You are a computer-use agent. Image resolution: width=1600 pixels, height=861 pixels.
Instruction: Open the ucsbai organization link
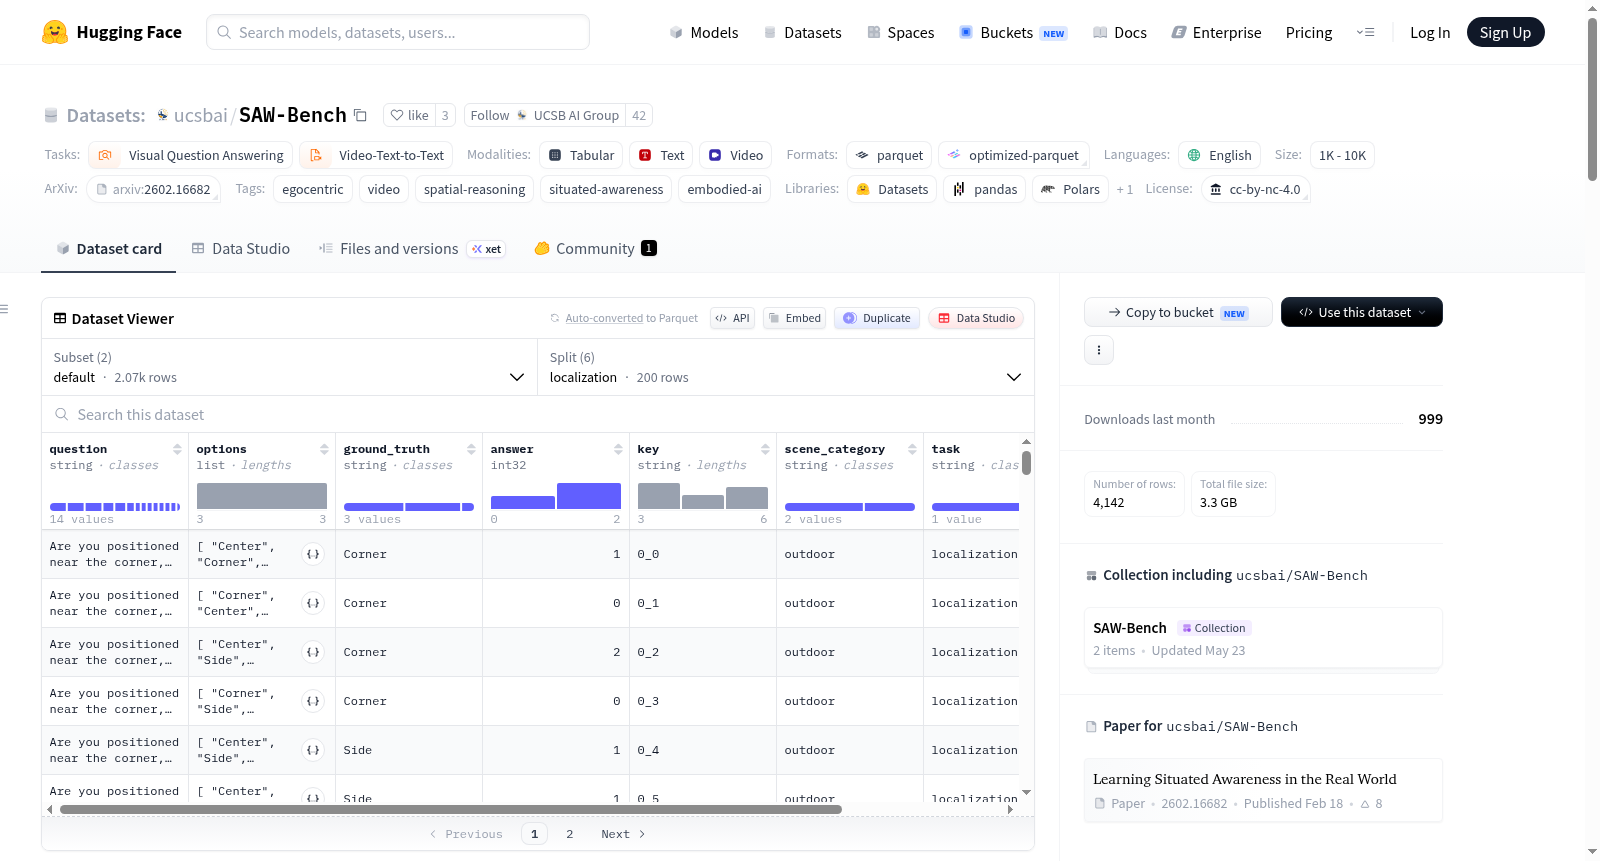click(x=201, y=115)
